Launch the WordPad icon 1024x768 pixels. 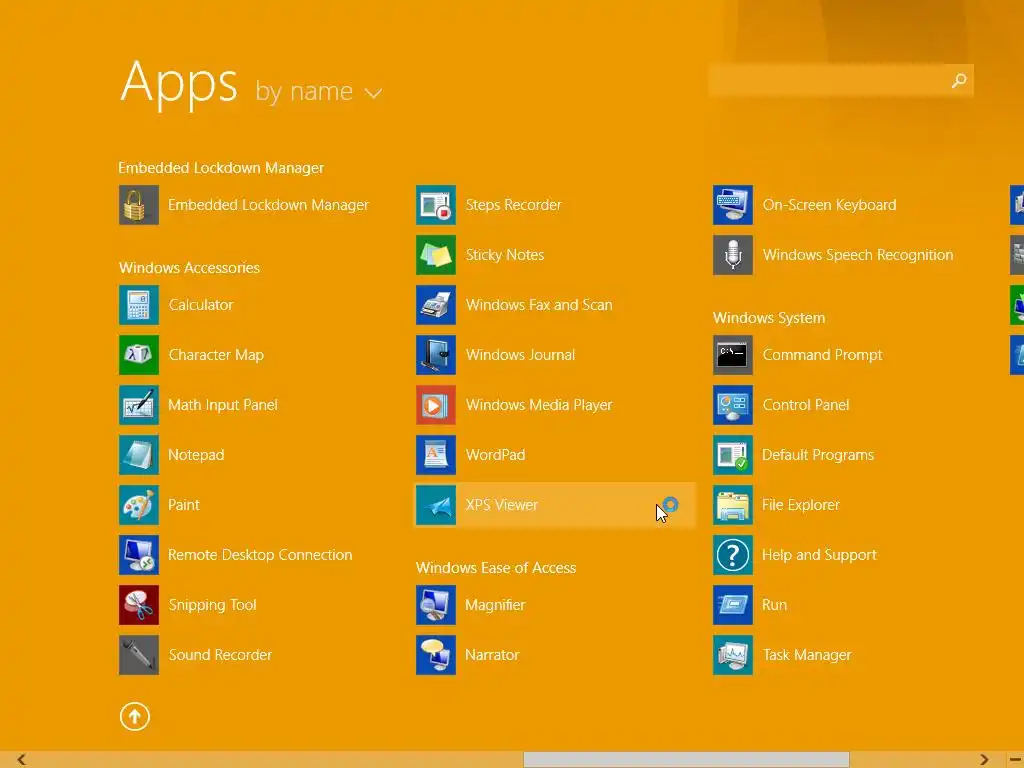[x=436, y=455]
